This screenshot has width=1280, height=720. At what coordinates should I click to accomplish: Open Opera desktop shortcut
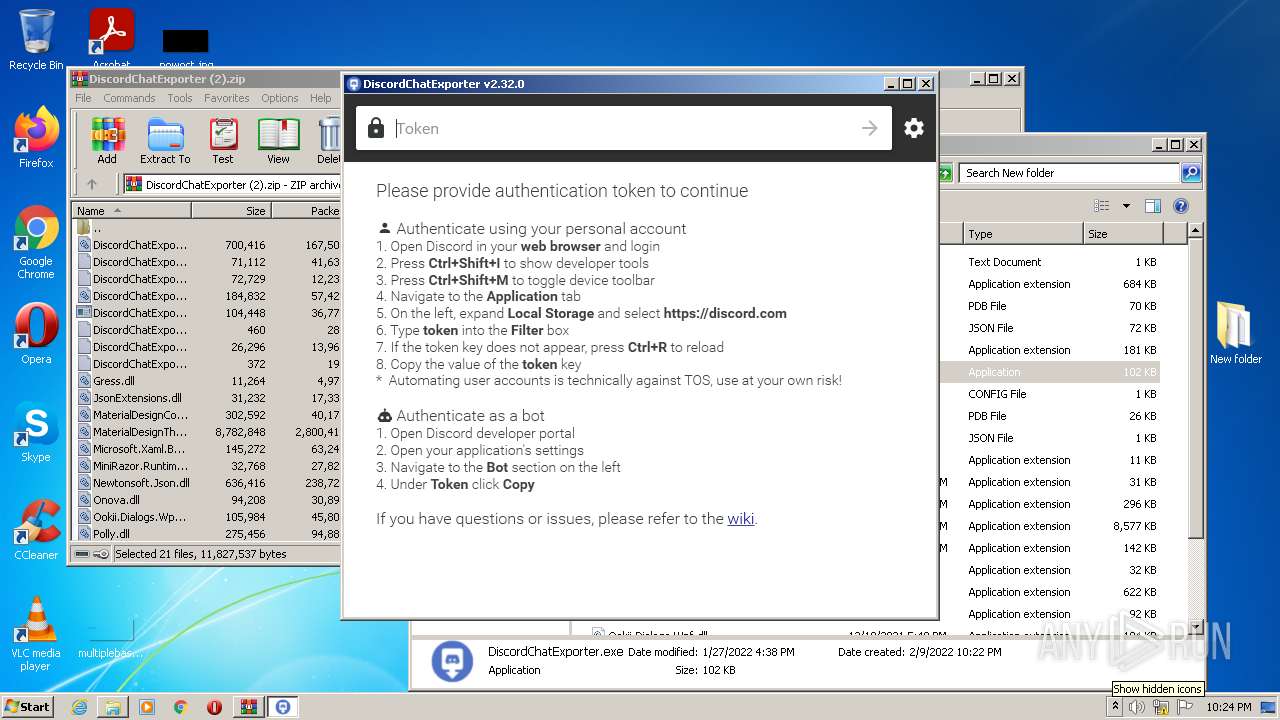(36, 334)
